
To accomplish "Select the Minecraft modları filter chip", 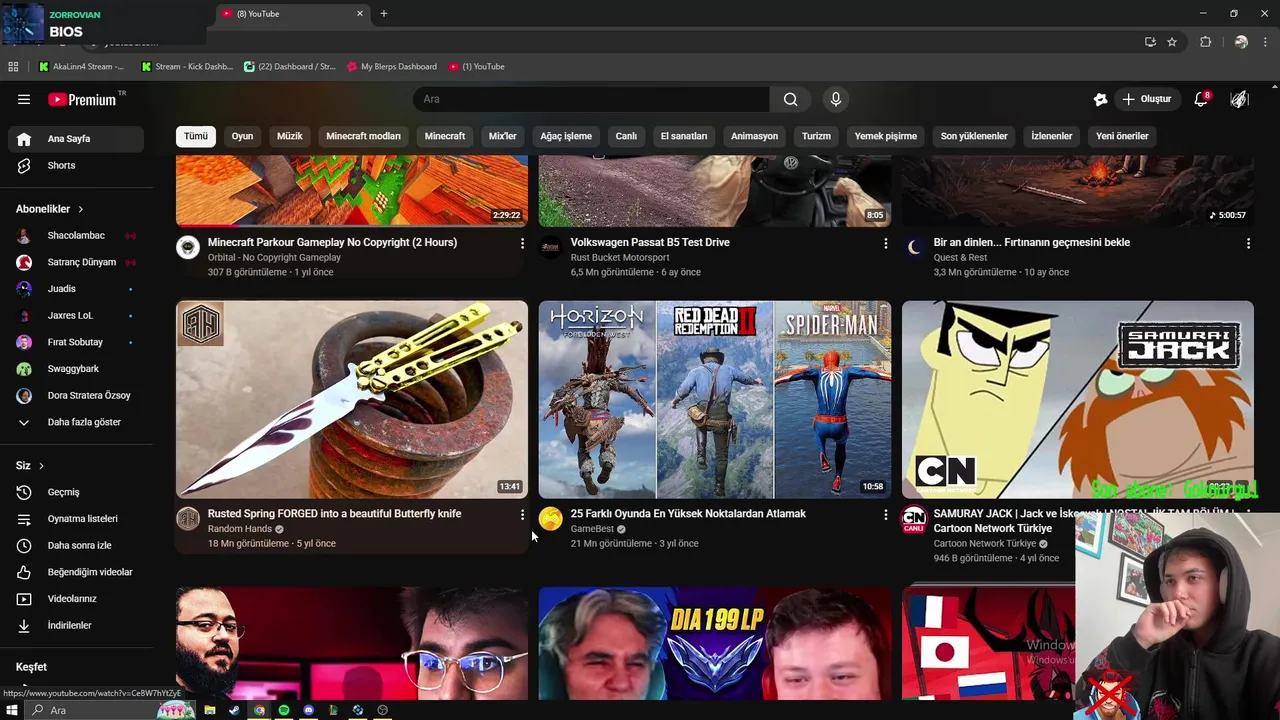I will coord(363,136).
